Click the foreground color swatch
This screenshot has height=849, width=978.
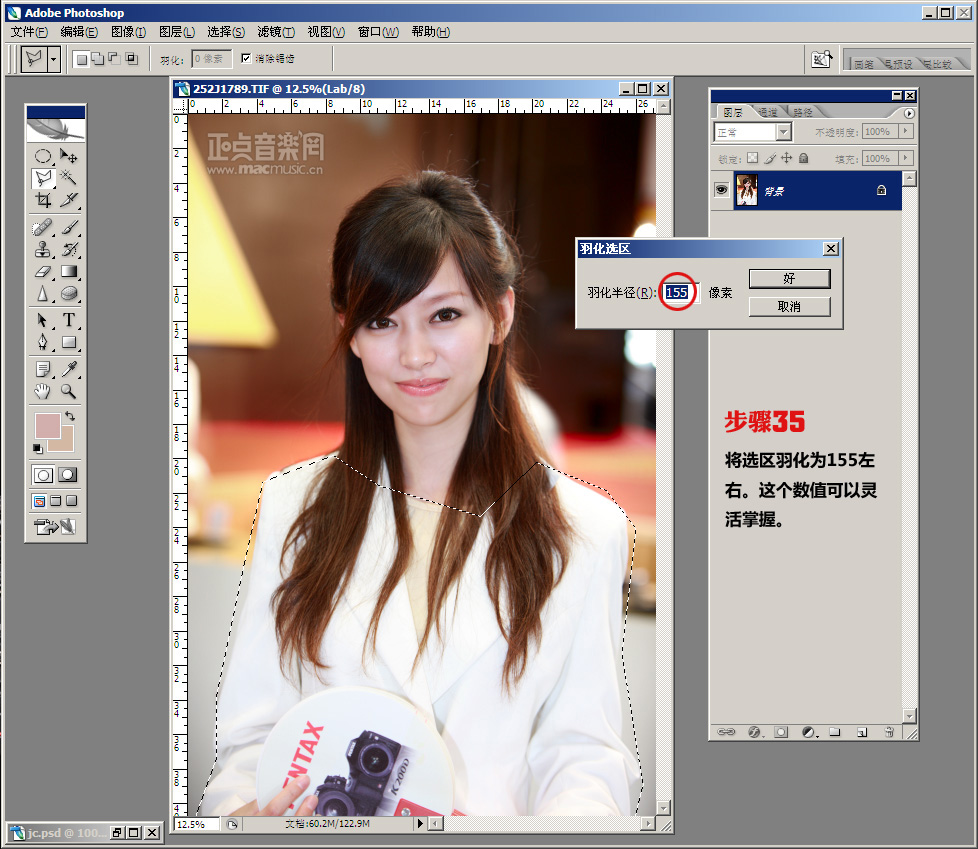(x=46, y=423)
